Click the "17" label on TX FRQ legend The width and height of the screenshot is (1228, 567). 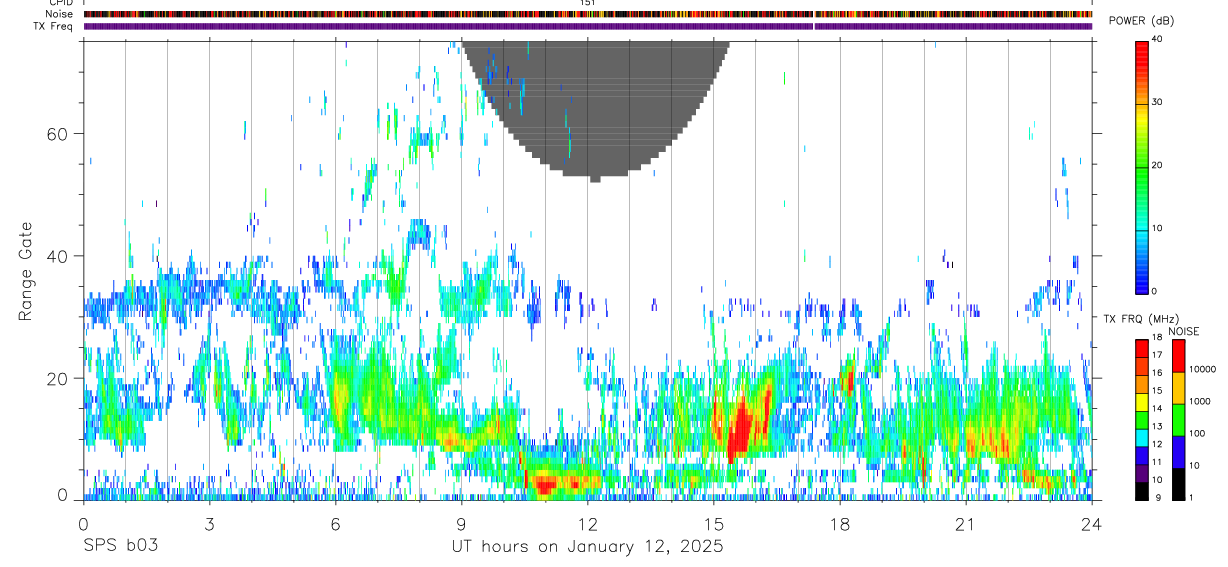1157,355
